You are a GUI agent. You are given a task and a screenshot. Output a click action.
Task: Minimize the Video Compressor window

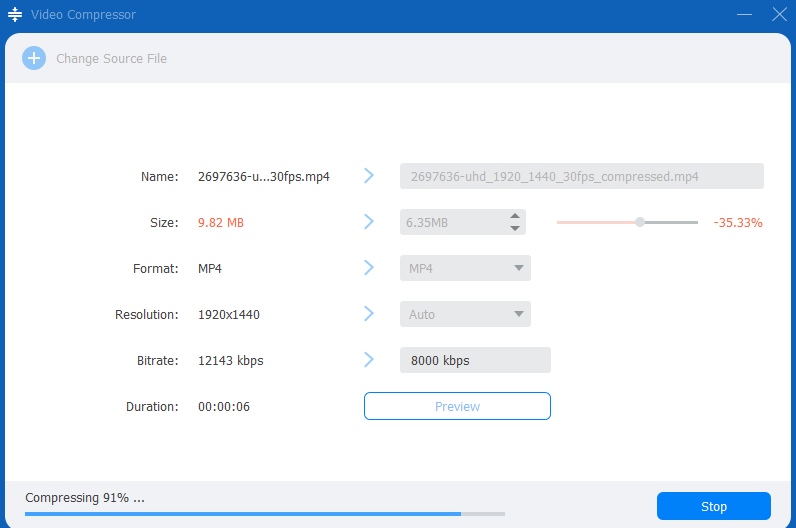pos(744,15)
